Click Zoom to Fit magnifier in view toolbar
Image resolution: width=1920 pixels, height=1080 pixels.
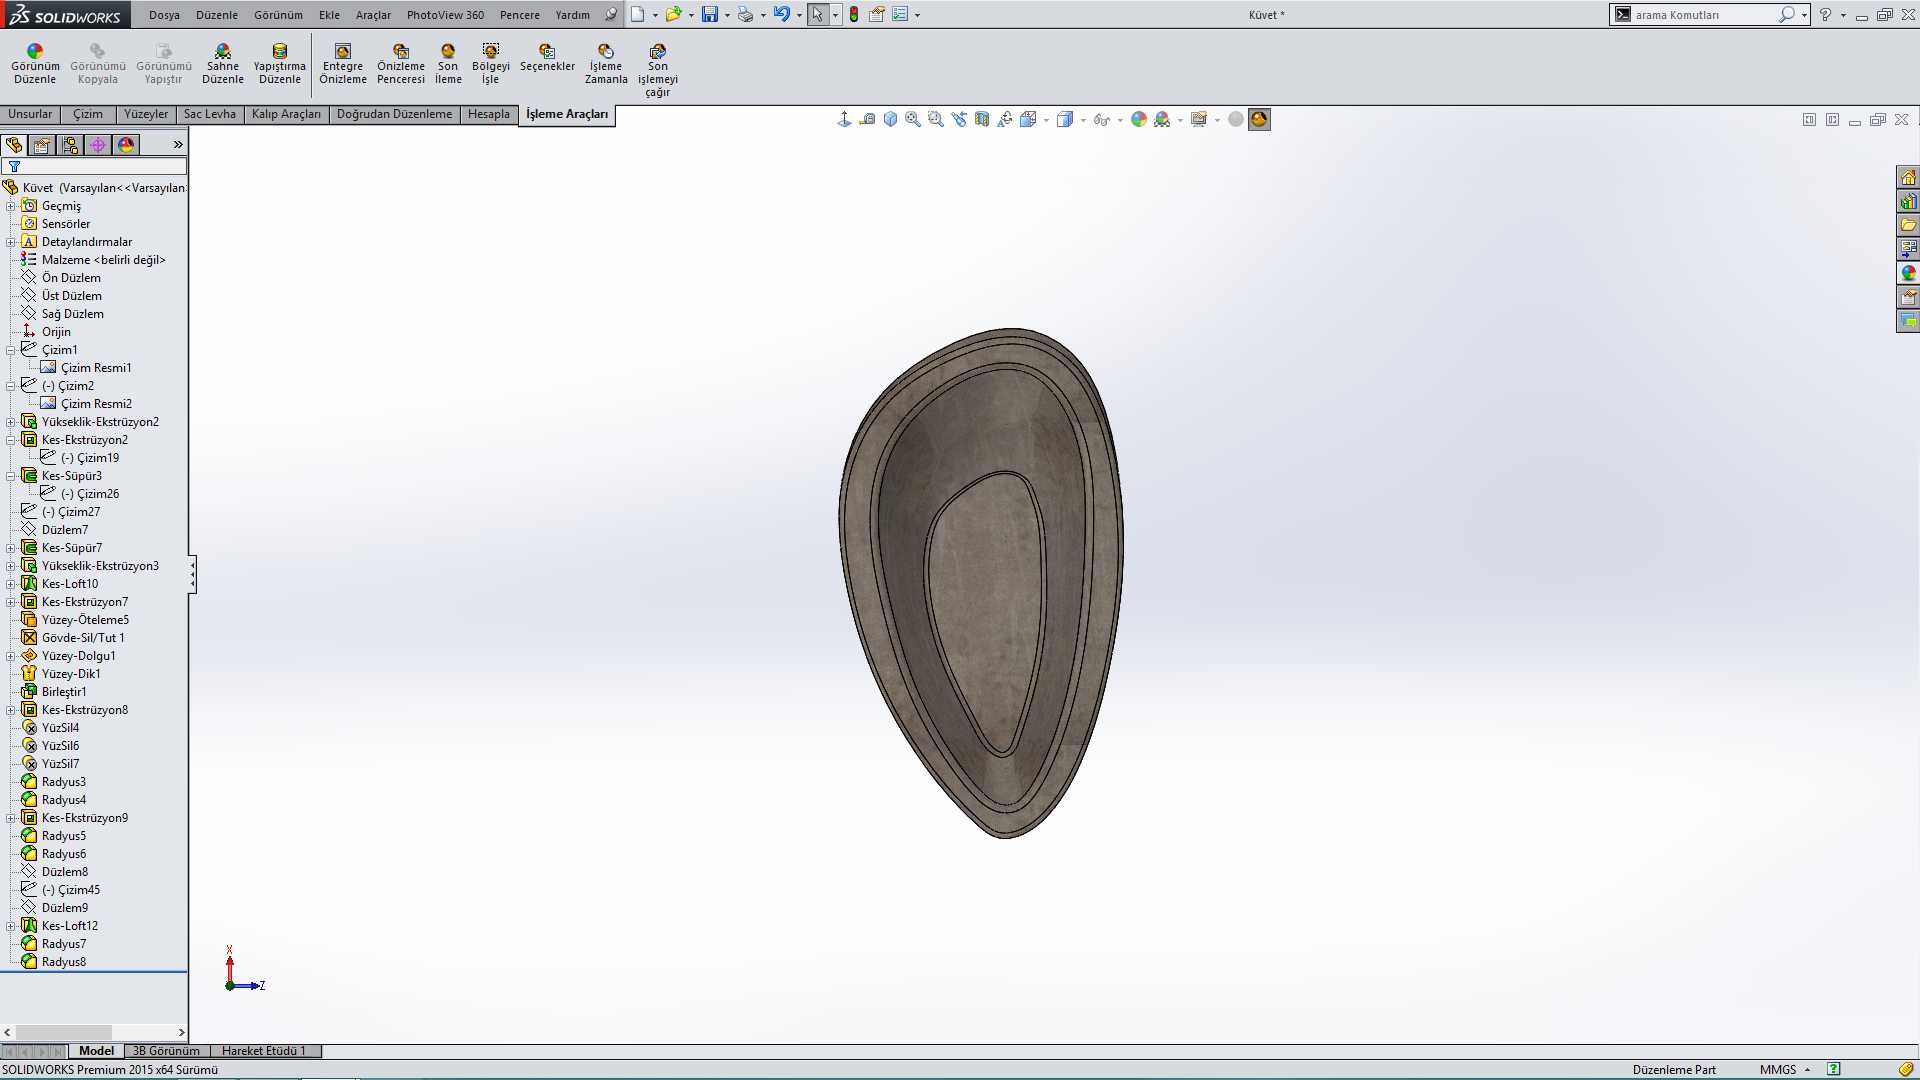[913, 119]
